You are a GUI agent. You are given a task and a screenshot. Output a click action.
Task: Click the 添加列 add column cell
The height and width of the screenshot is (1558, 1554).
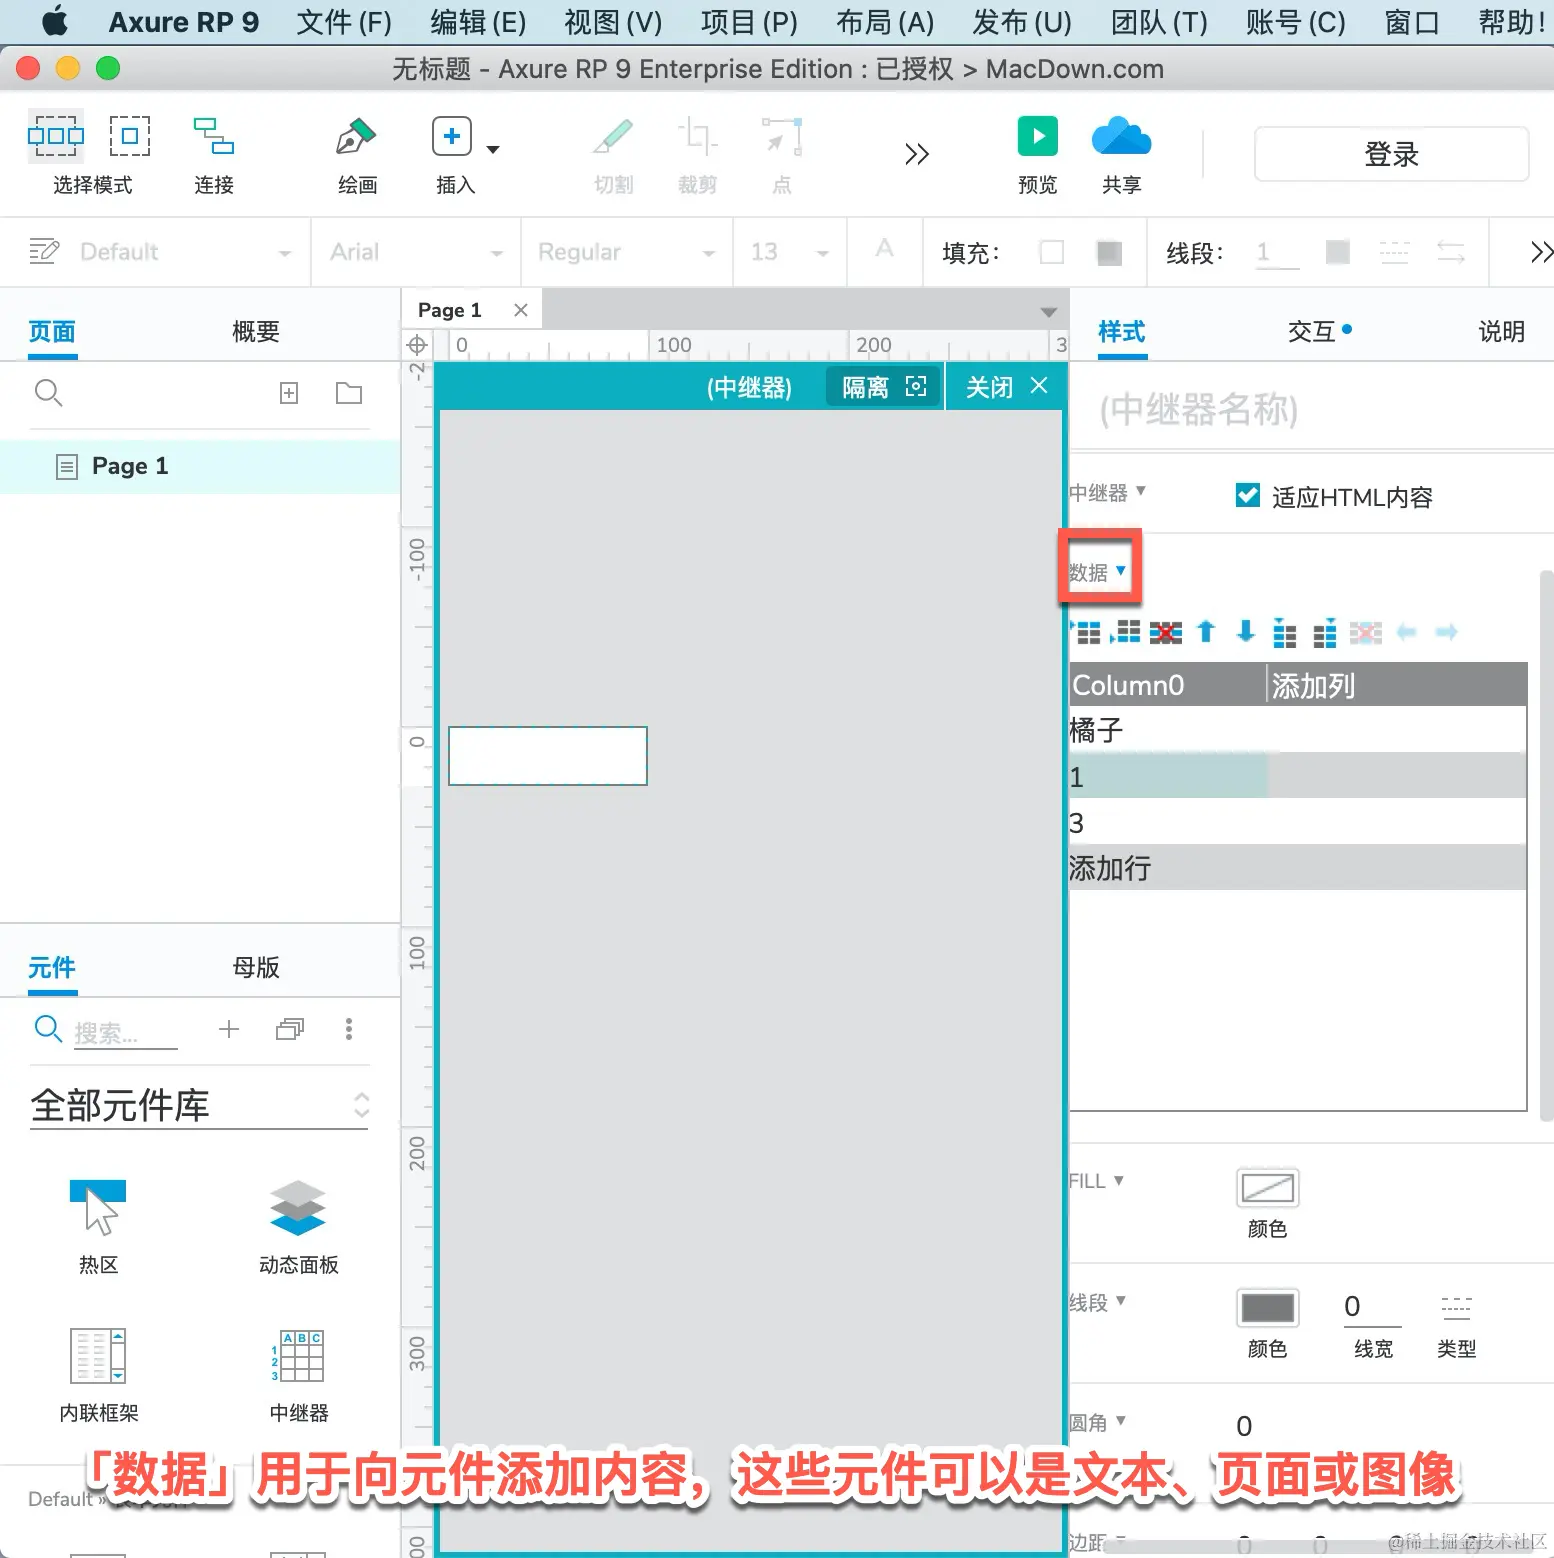pyautogui.click(x=1397, y=686)
